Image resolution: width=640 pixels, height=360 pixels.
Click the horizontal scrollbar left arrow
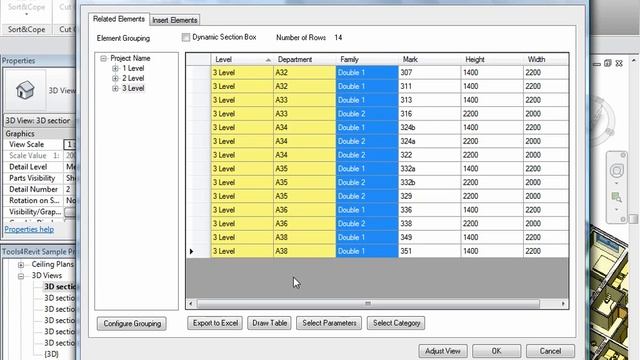coord(191,304)
